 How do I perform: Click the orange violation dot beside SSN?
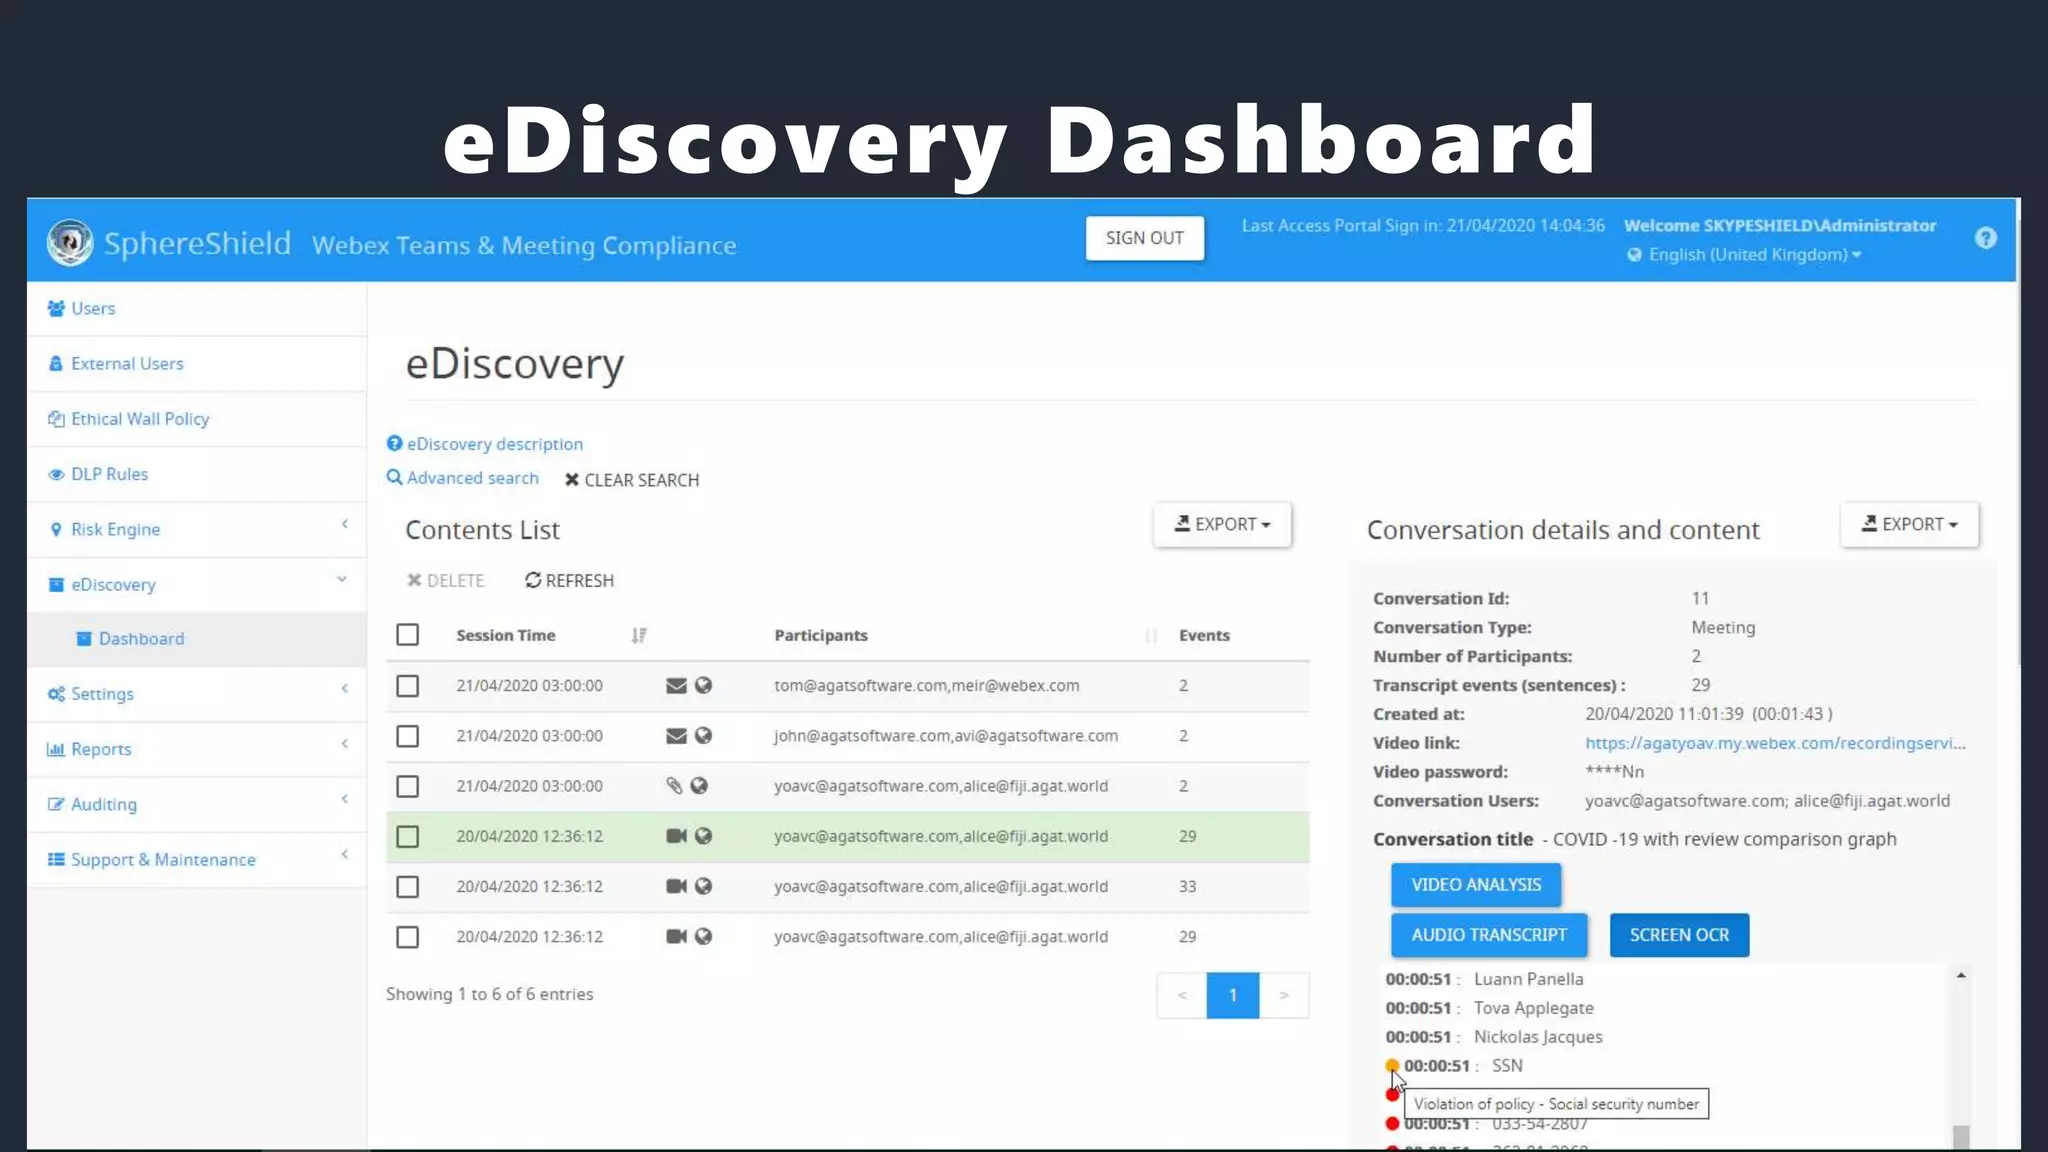tap(1392, 1066)
